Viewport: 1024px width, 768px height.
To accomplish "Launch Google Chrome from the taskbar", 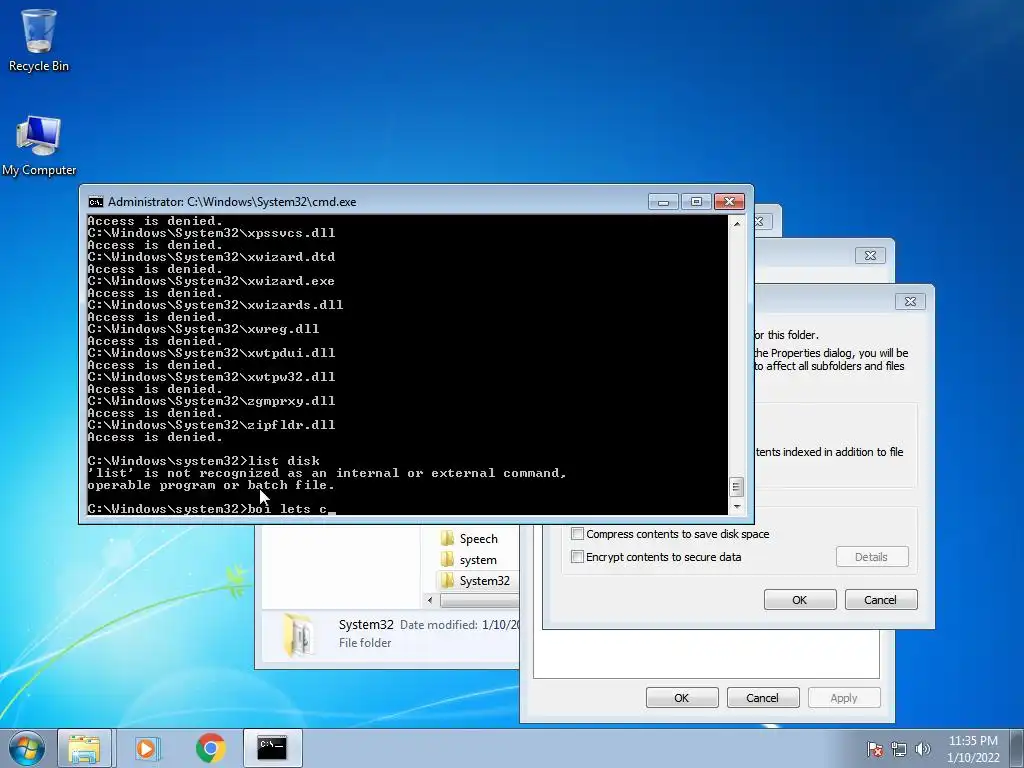I will point(210,748).
